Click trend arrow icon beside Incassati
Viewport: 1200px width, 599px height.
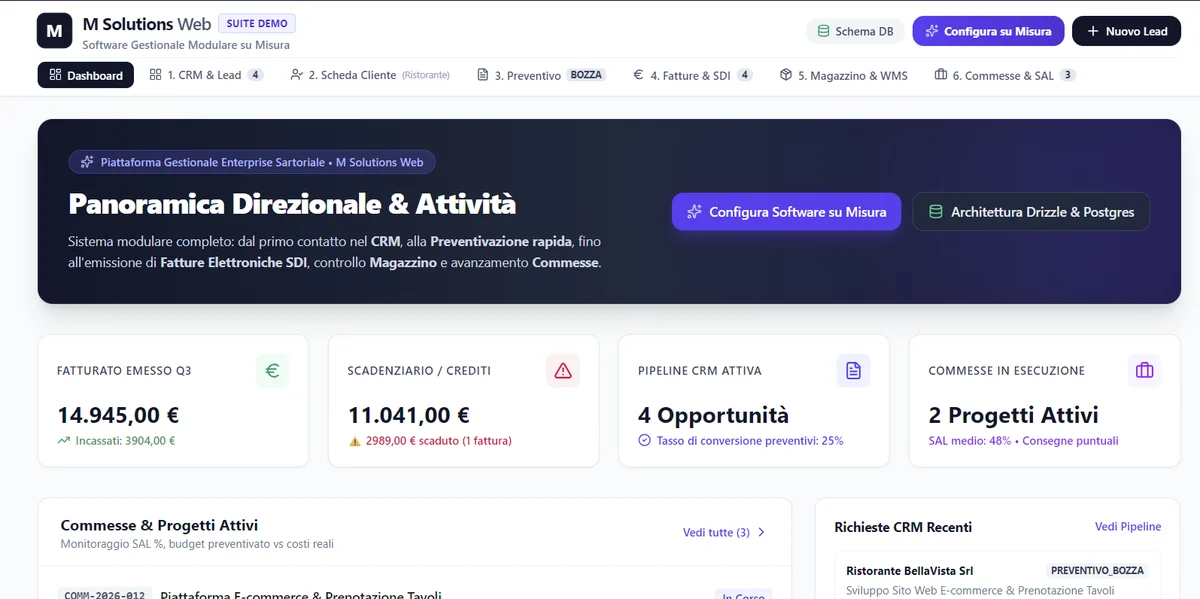tap(64, 440)
